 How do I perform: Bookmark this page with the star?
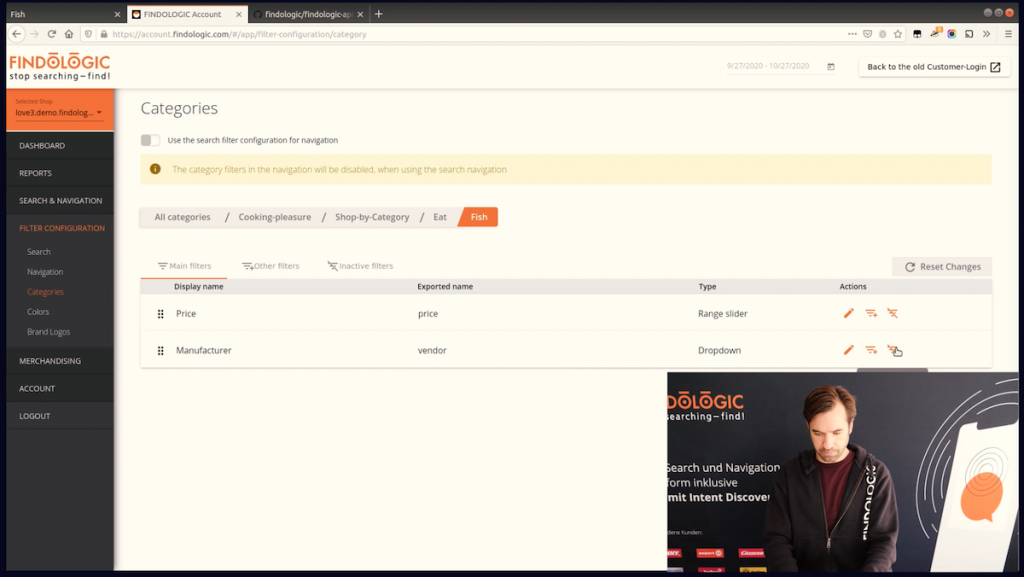pyautogui.click(x=898, y=34)
